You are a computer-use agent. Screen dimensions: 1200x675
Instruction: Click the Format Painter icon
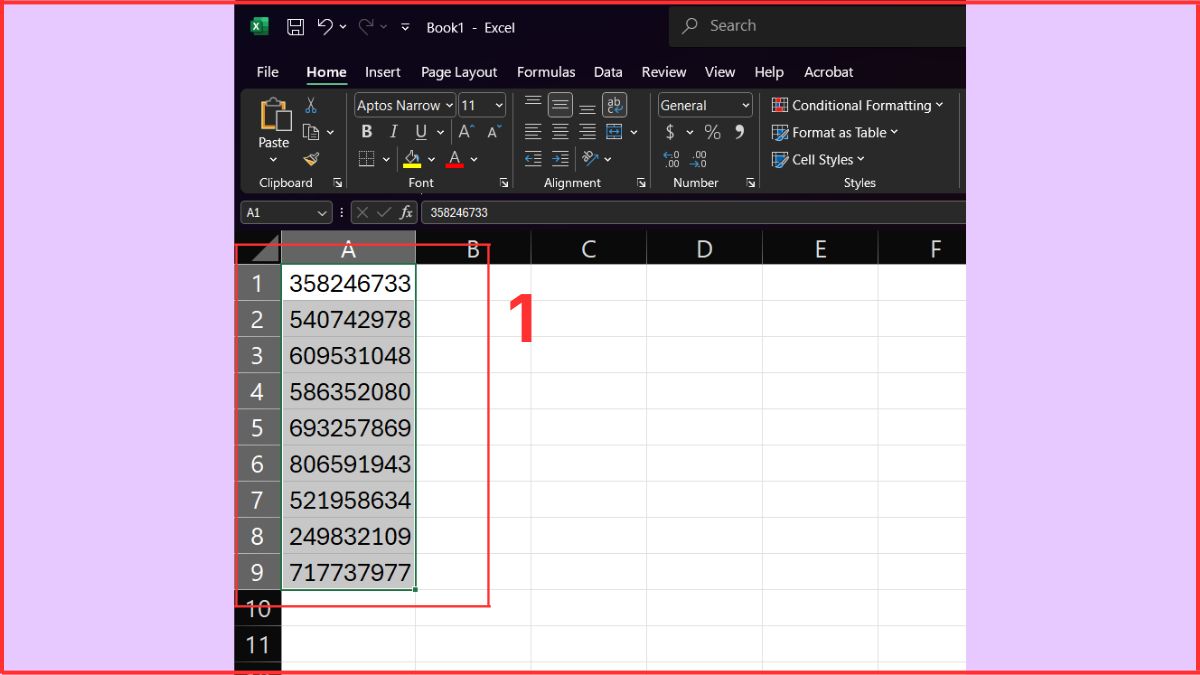(x=311, y=159)
